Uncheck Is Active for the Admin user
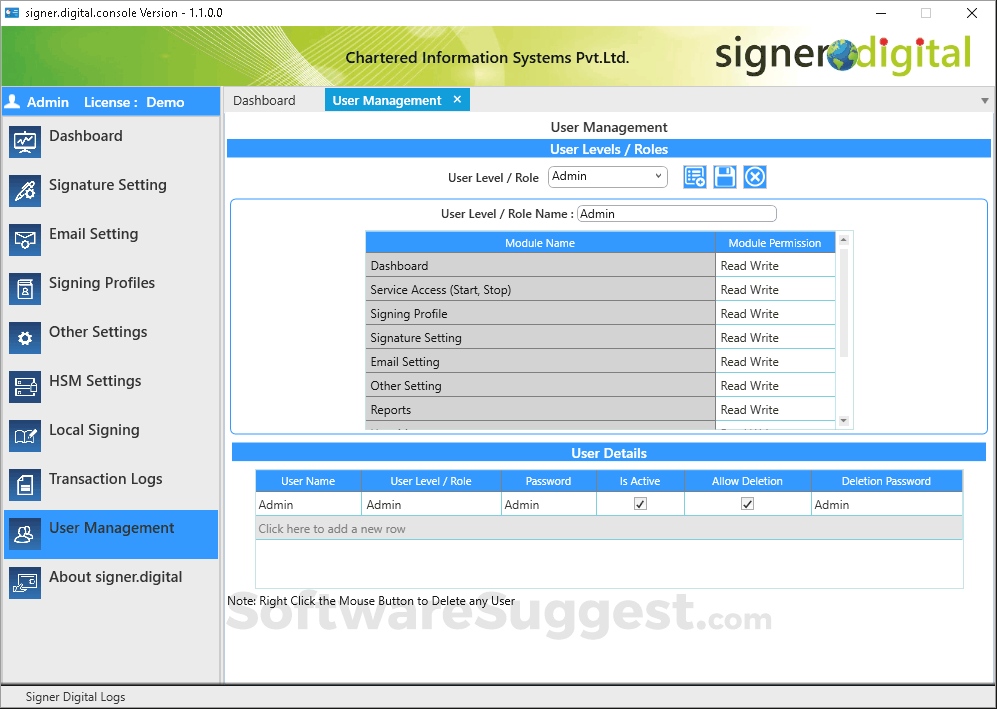 pyautogui.click(x=641, y=504)
